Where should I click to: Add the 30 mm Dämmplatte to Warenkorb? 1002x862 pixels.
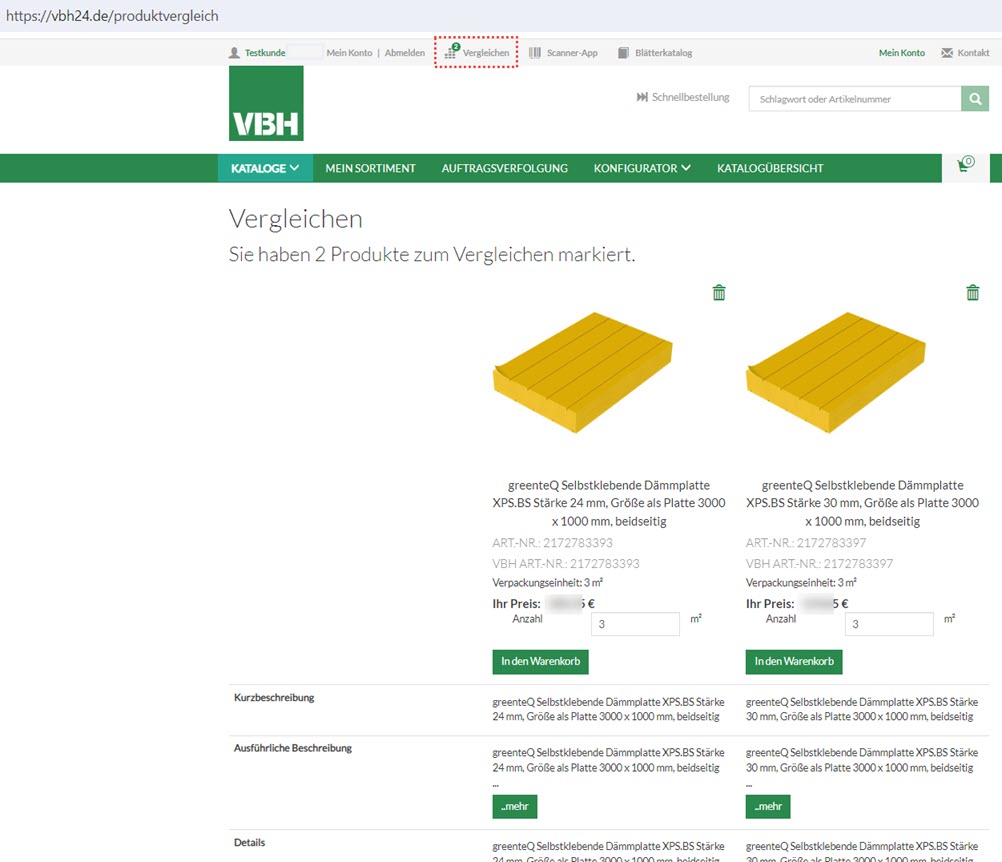(794, 661)
